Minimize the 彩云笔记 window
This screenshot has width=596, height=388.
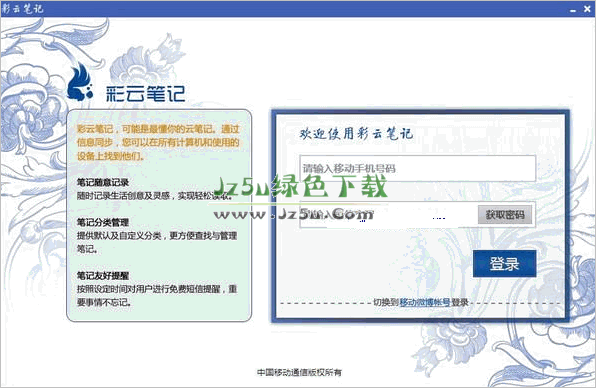coord(573,10)
